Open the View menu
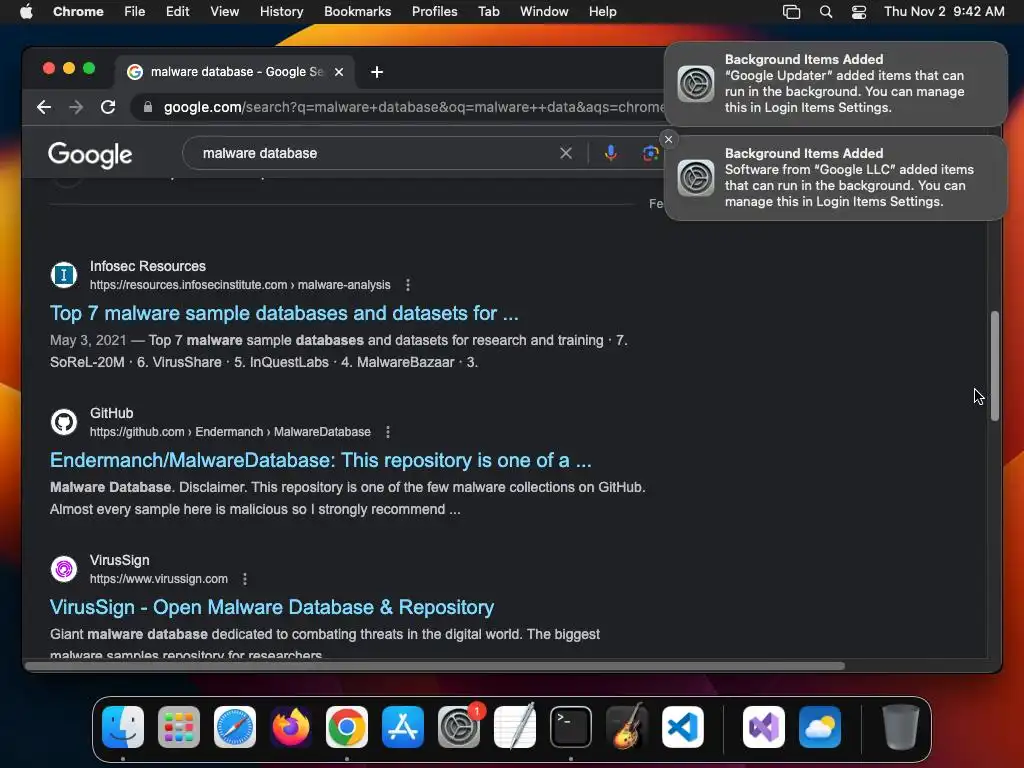 point(224,12)
